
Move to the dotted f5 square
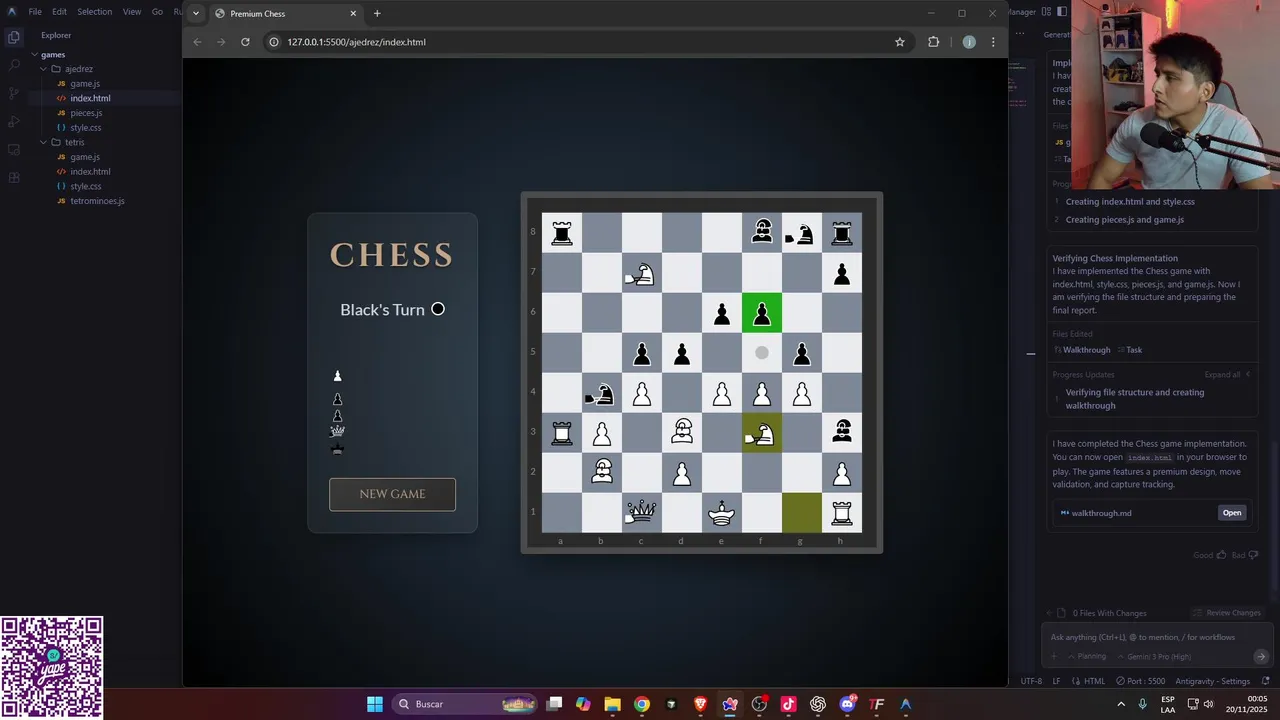(762, 352)
